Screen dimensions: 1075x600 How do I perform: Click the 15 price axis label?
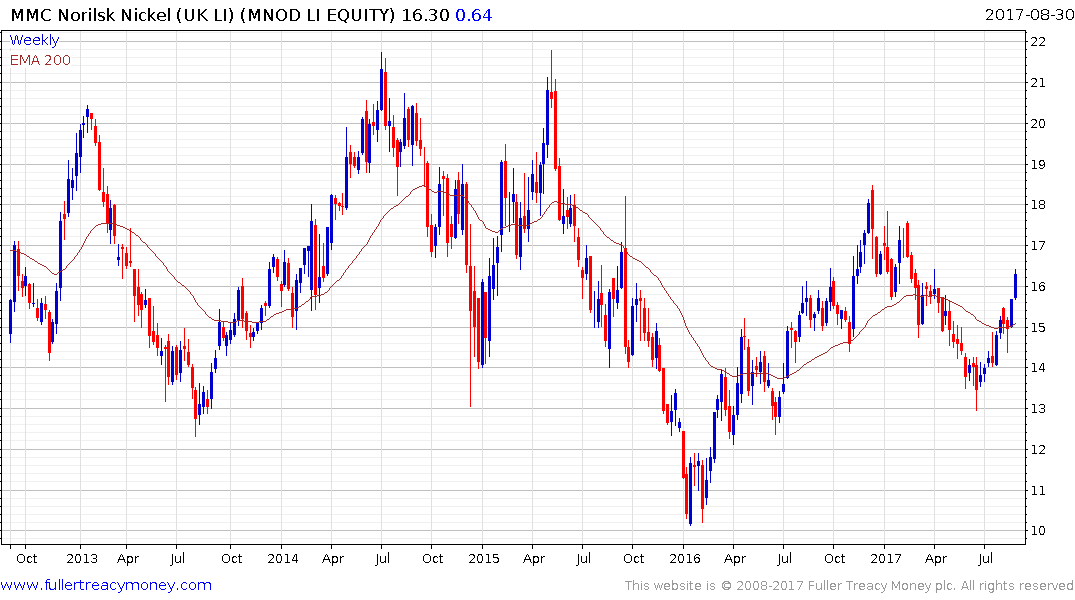pyautogui.click(x=1038, y=327)
